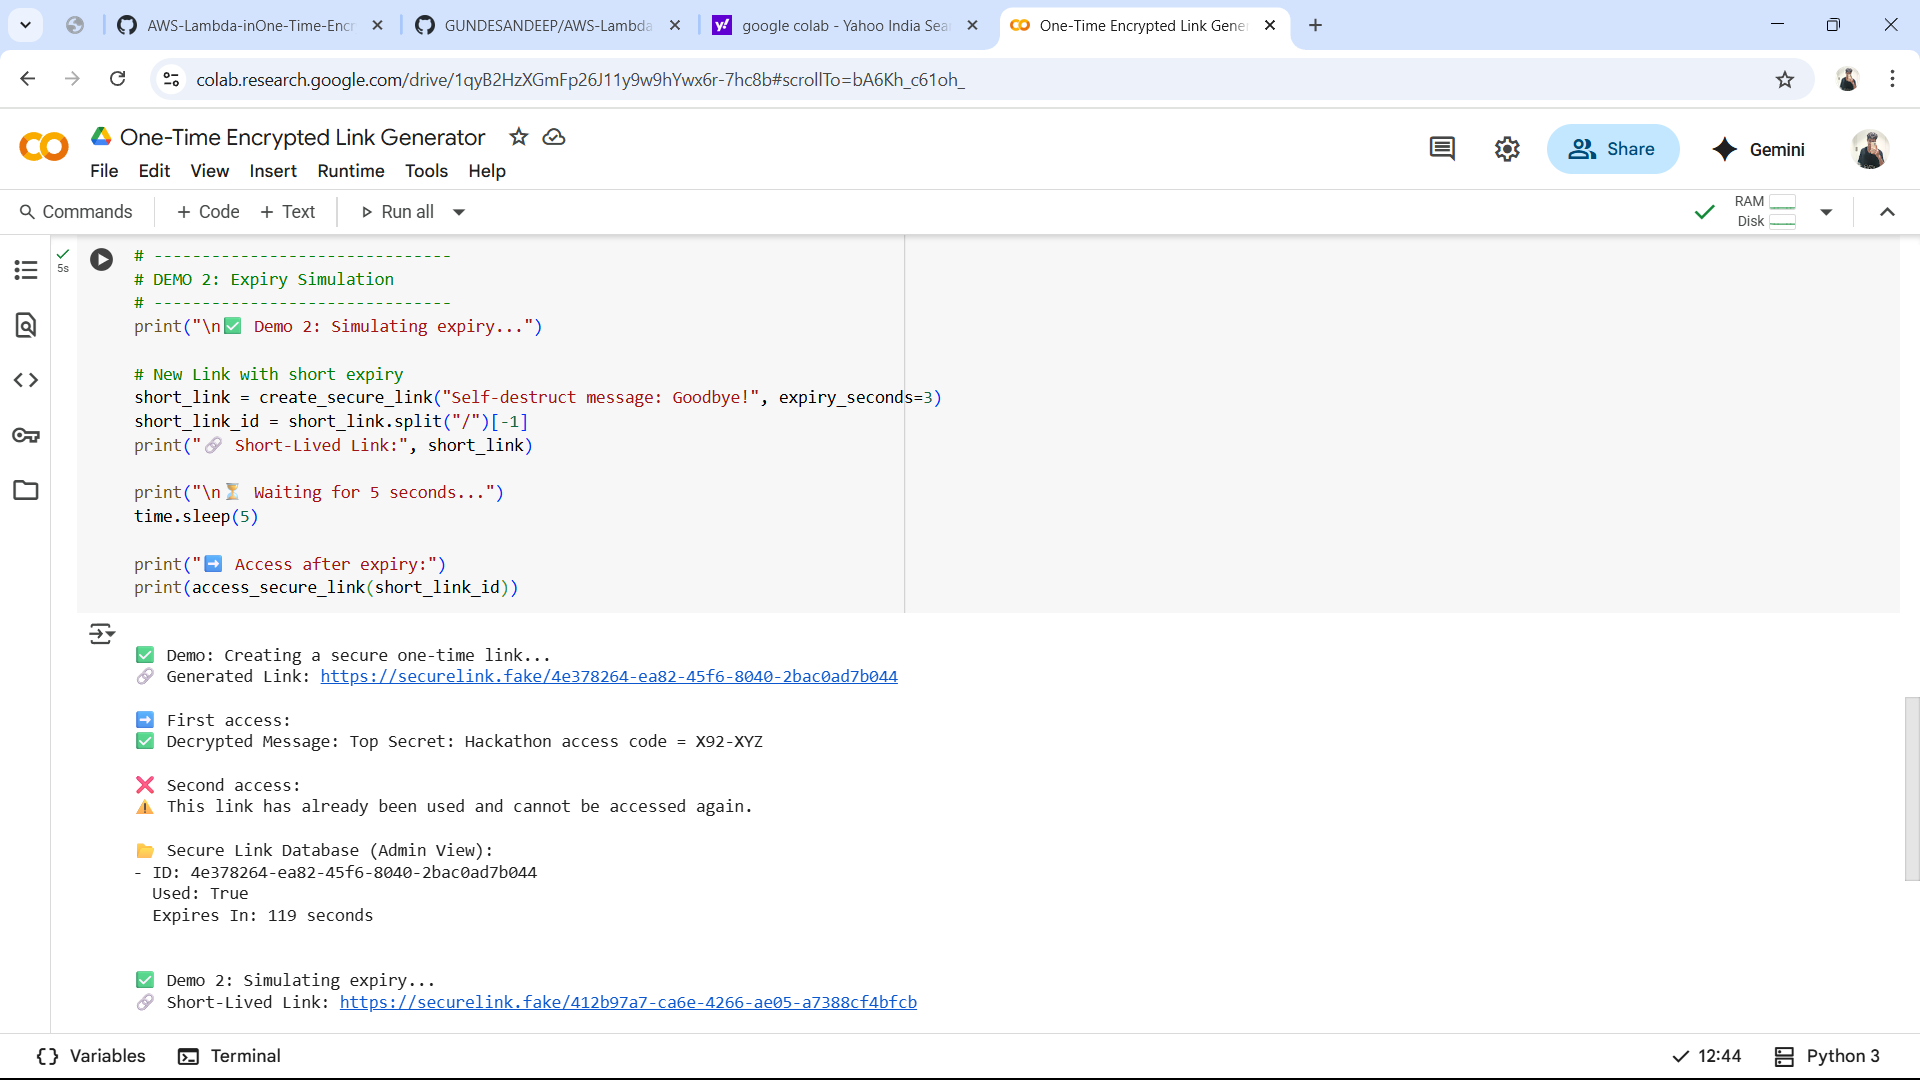Star the notebook title
The width and height of the screenshot is (1920, 1080).
click(518, 137)
